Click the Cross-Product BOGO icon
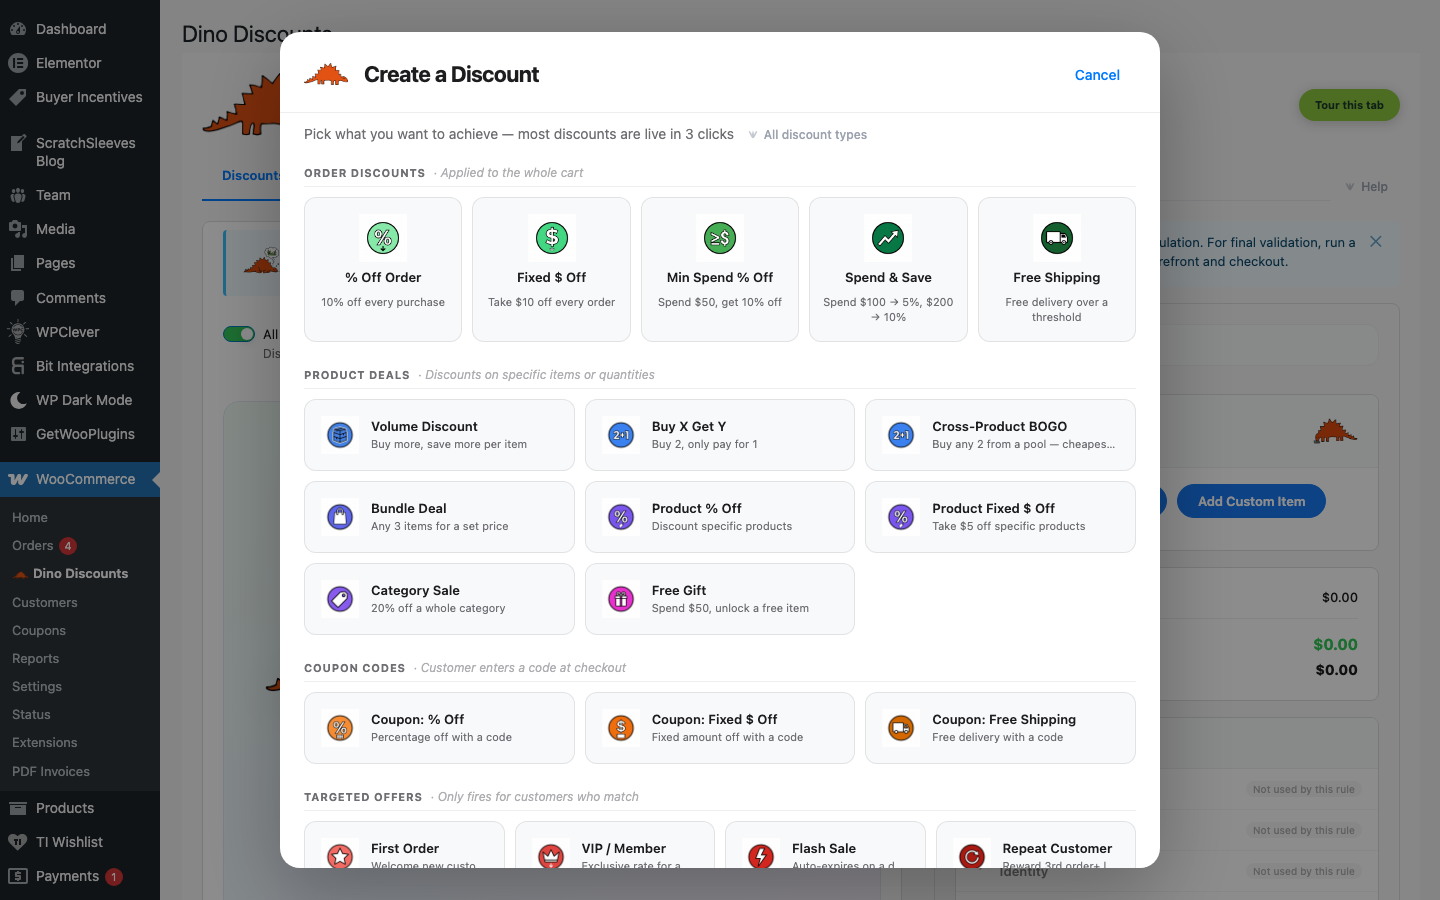 coord(901,435)
